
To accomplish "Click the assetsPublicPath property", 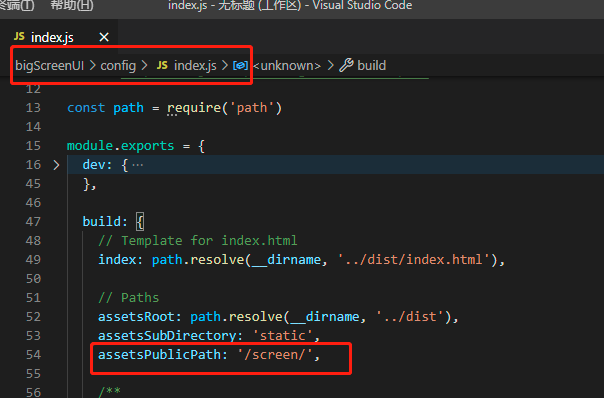I will [159, 354].
